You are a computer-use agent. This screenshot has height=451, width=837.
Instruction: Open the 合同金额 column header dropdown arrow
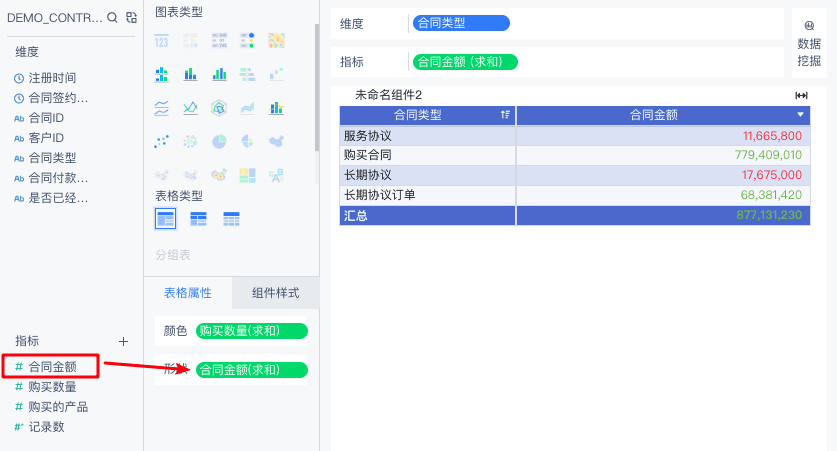(x=800, y=115)
